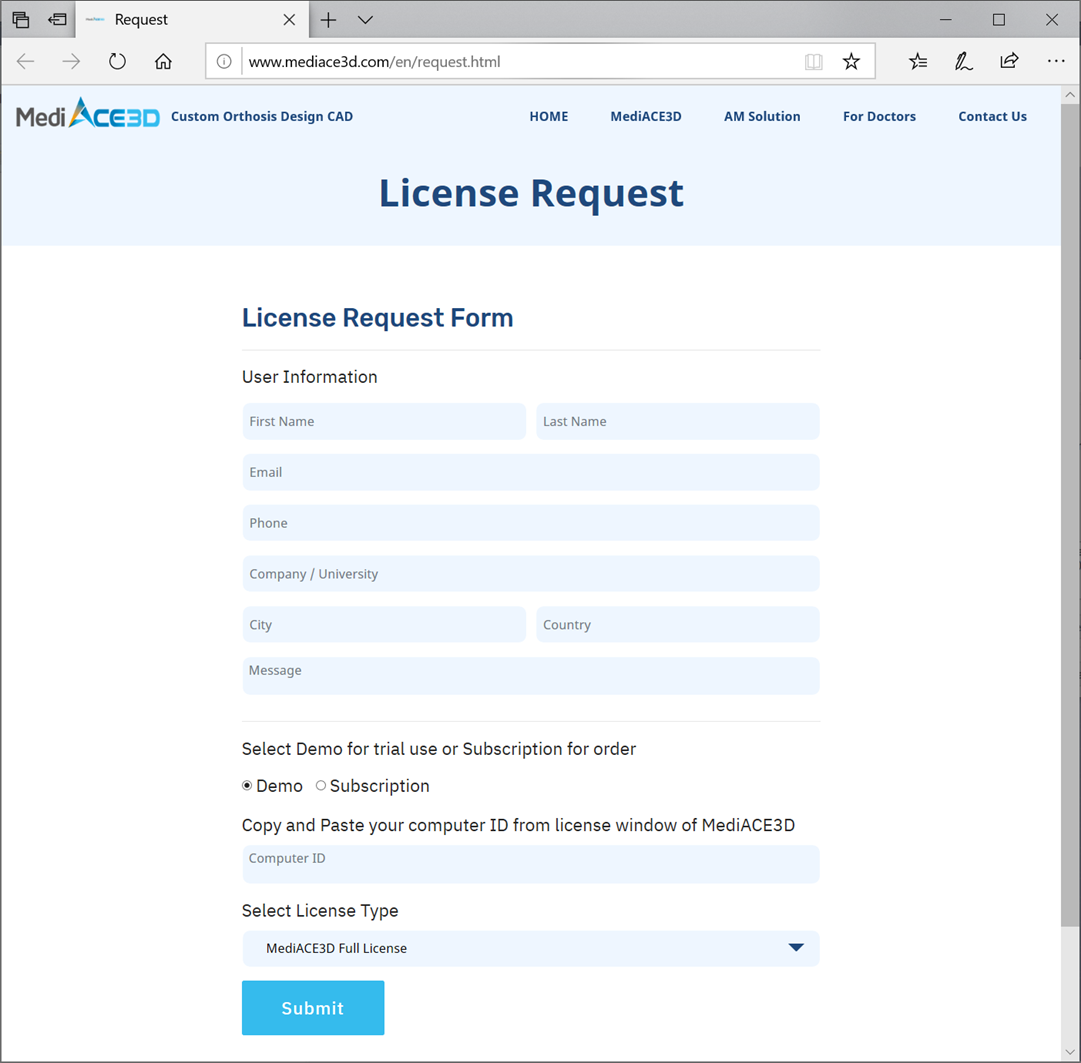Open site information icon in address bar
The image size is (1081, 1063).
tap(224, 61)
